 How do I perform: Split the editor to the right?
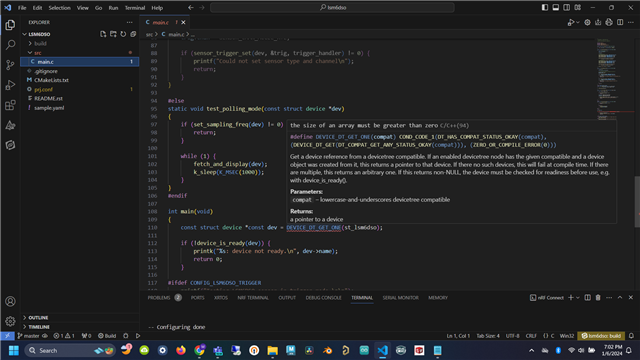[x=620, y=22]
